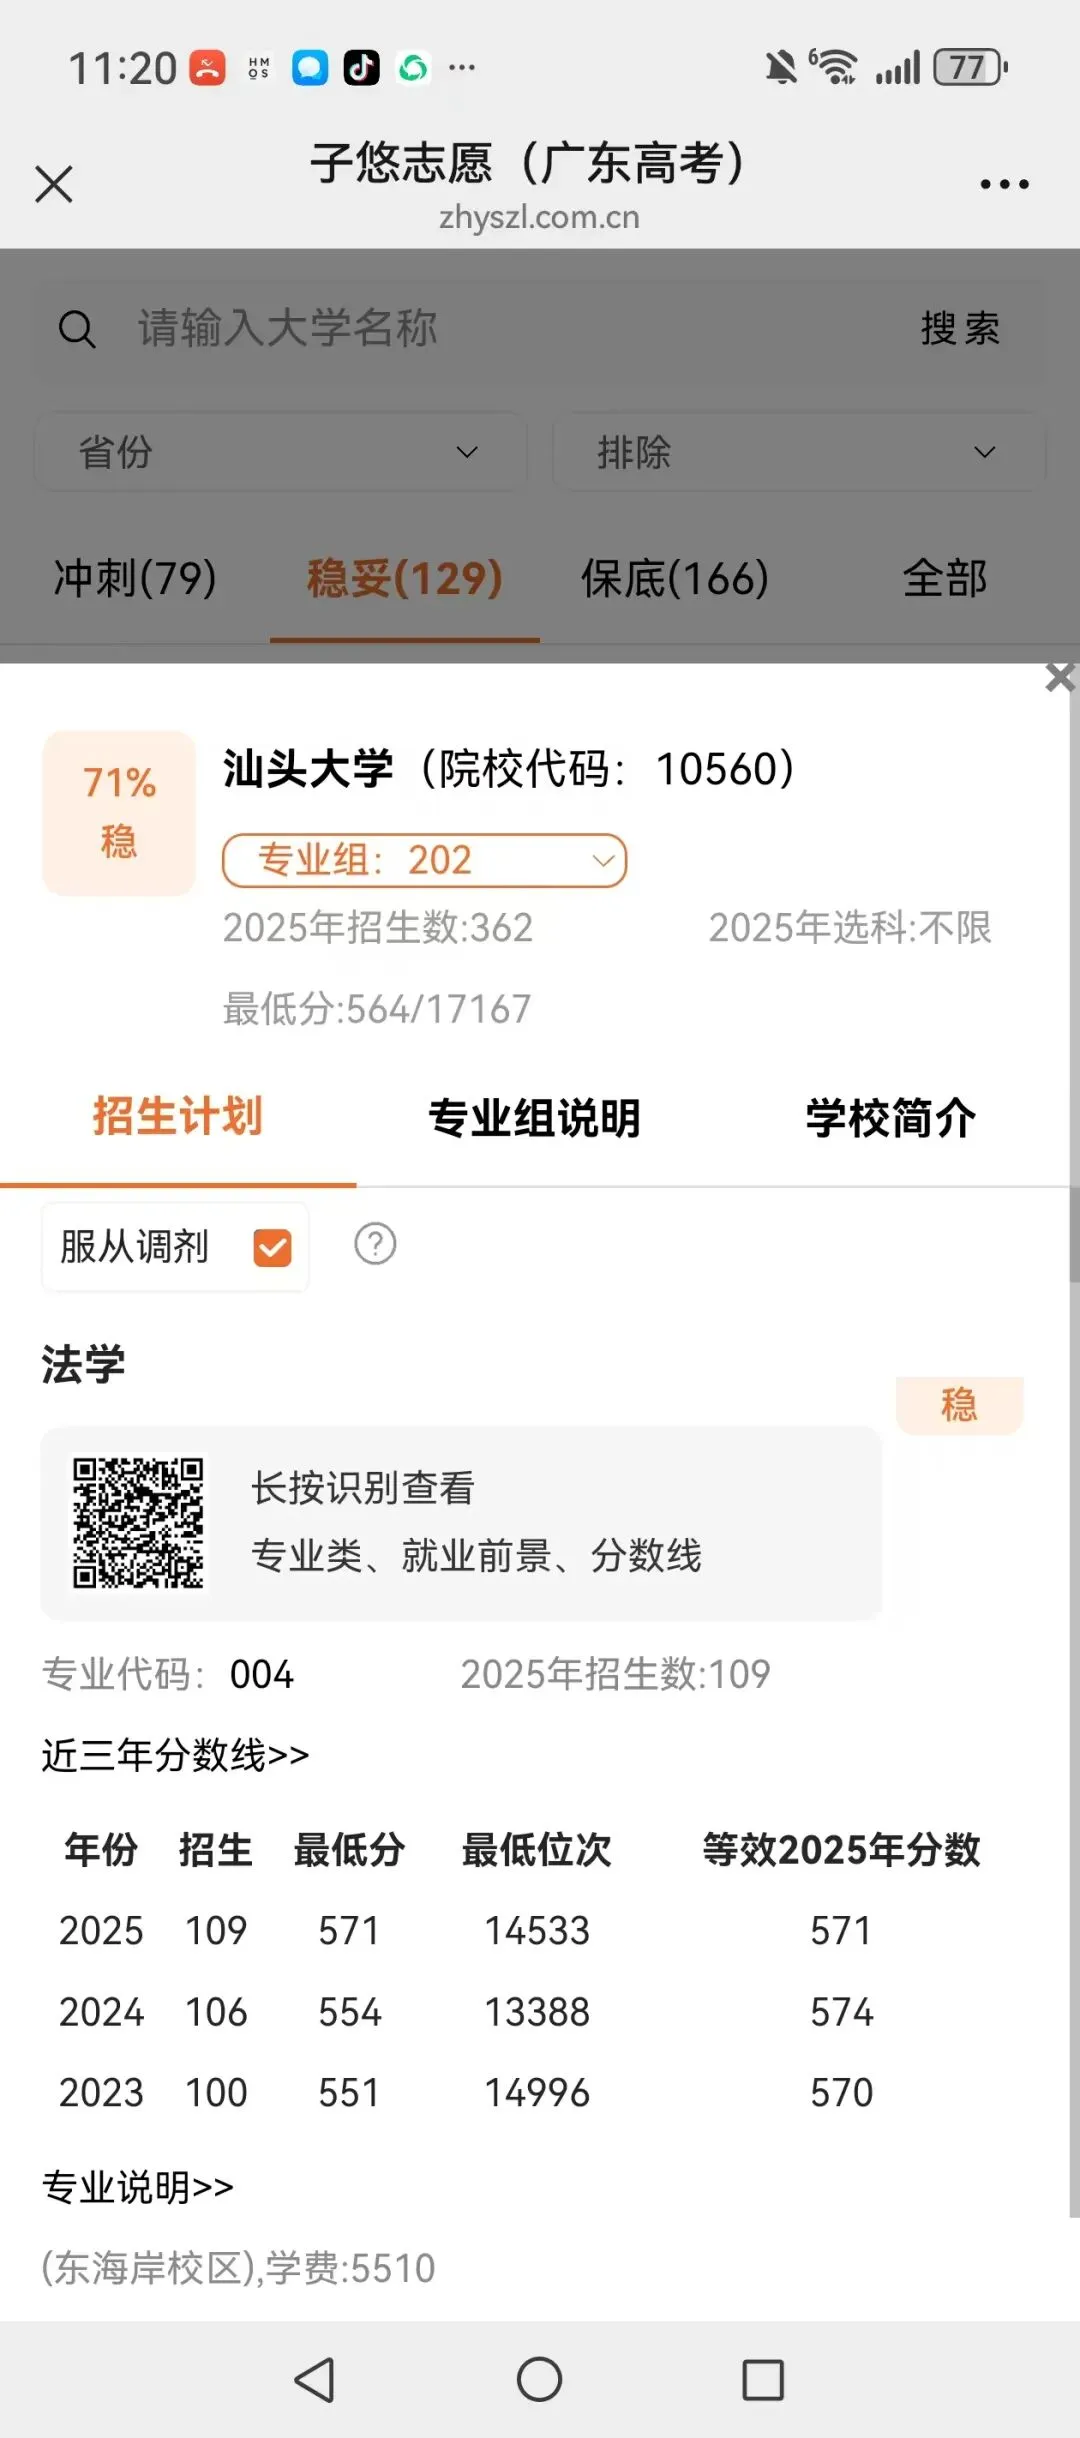
Task: Open recent apps with square icon
Action: click(x=763, y=2379)
